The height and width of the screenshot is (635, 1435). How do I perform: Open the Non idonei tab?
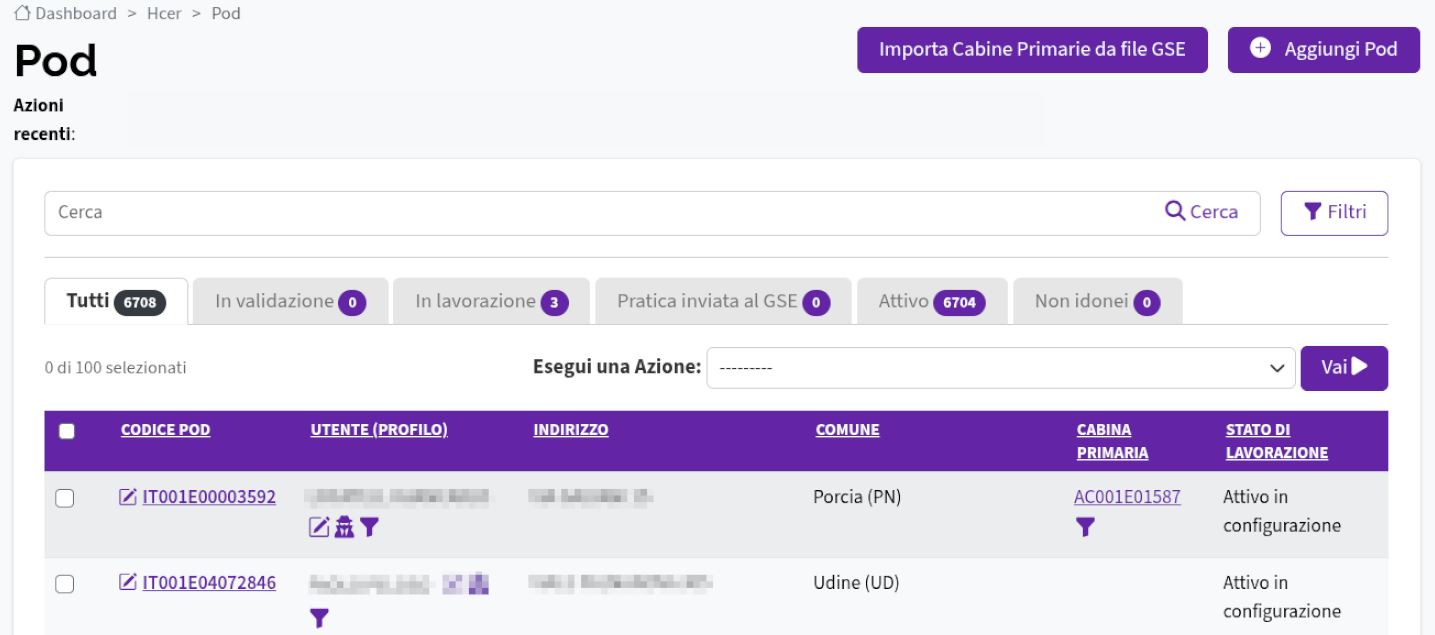(1098, 301)
